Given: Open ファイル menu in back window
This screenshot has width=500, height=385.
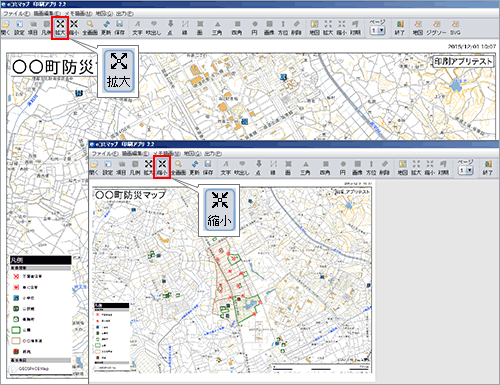Looking at the screenshot, I should [16, 14].
